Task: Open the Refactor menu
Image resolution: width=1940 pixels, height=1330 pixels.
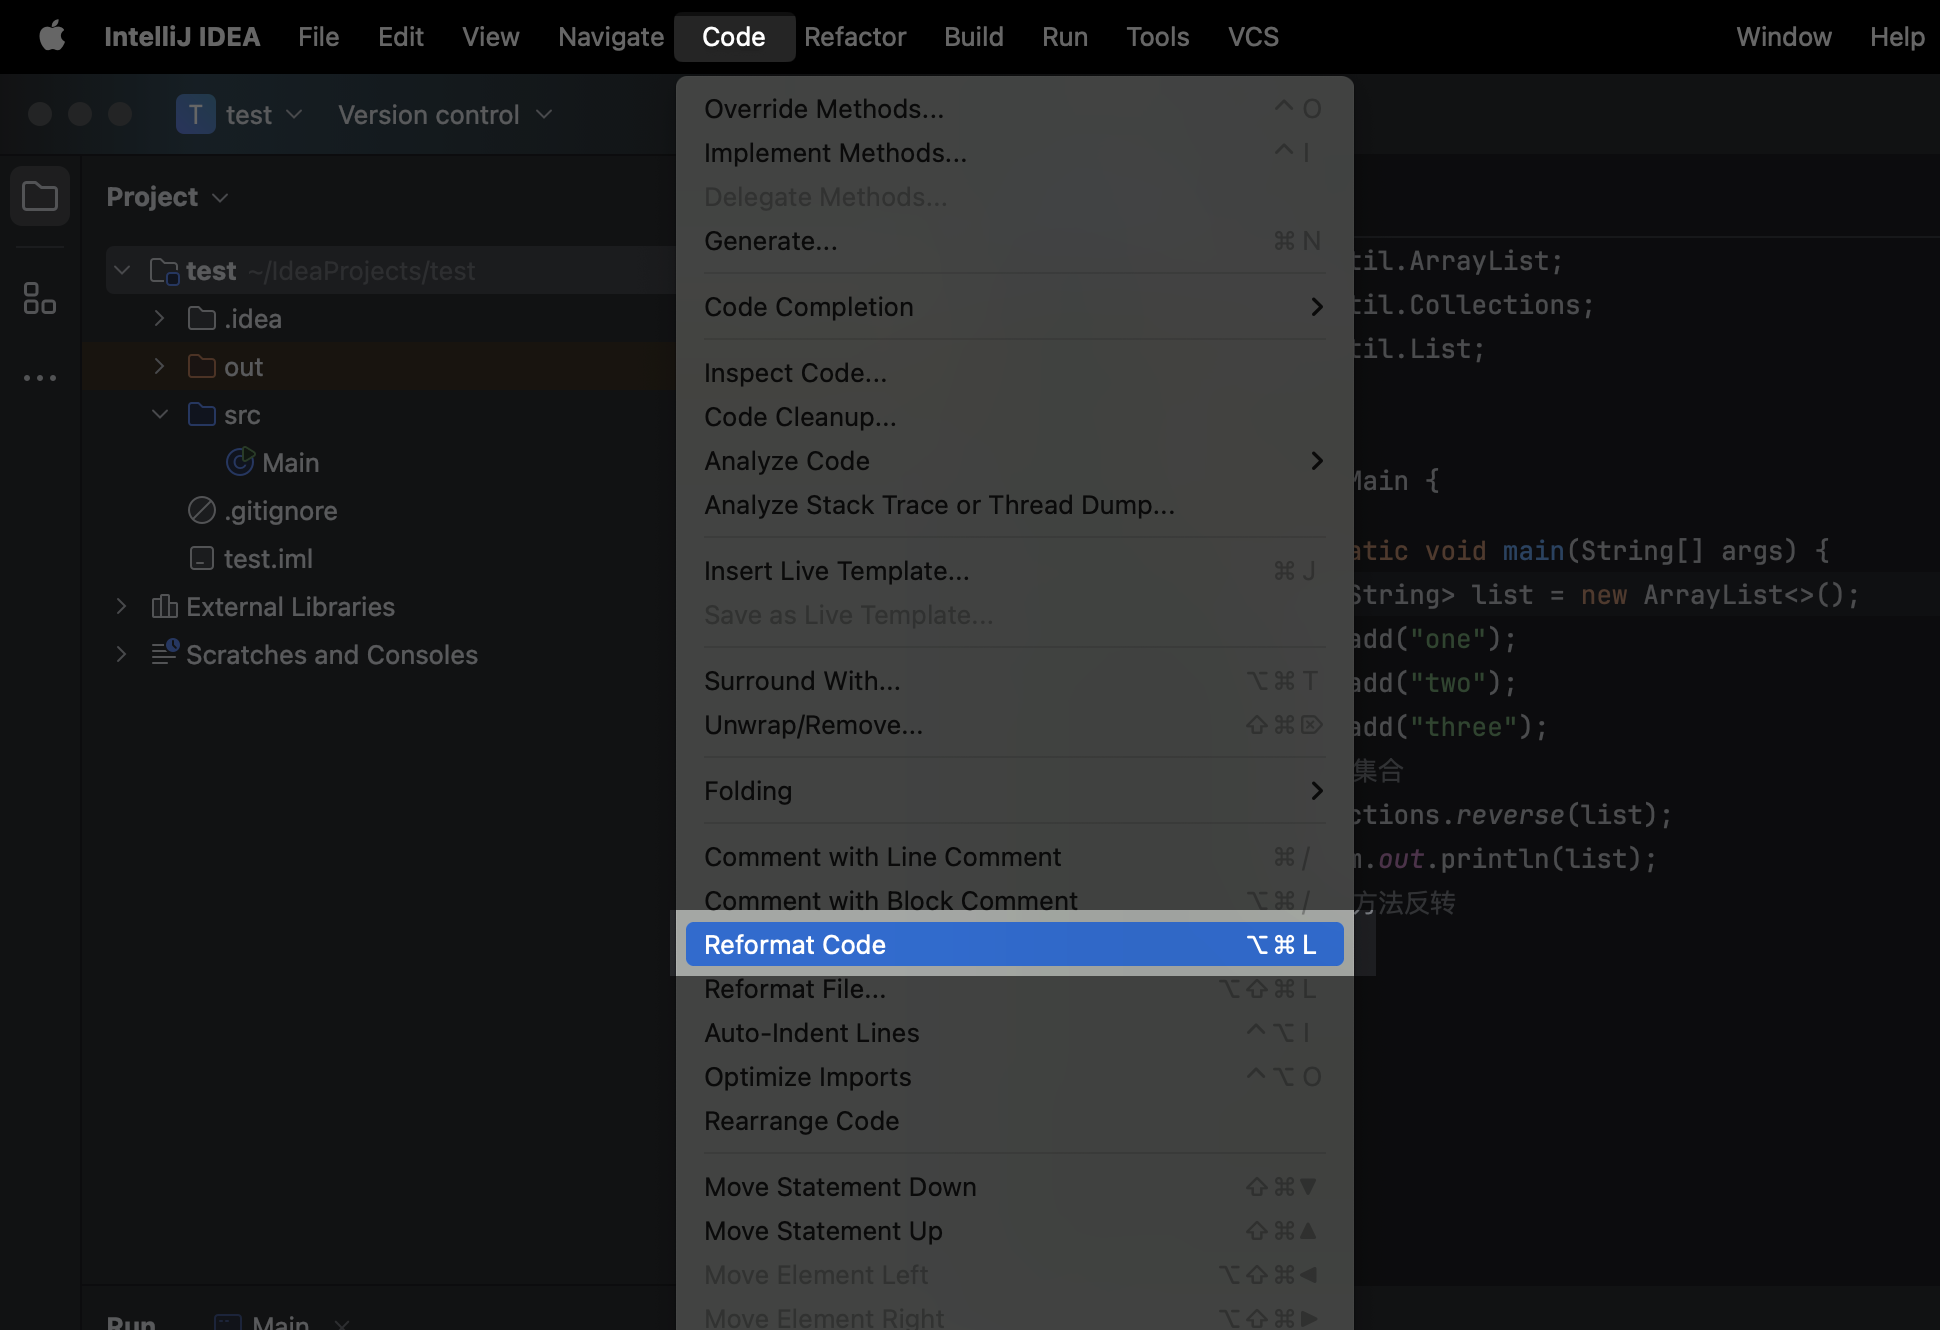Action: (x=855, y=37)
